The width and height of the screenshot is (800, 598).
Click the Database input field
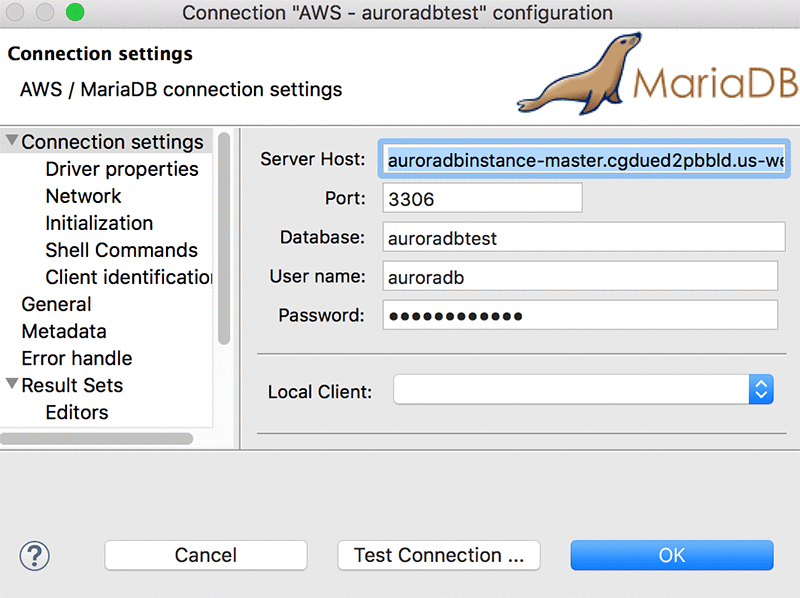[584, 237]
